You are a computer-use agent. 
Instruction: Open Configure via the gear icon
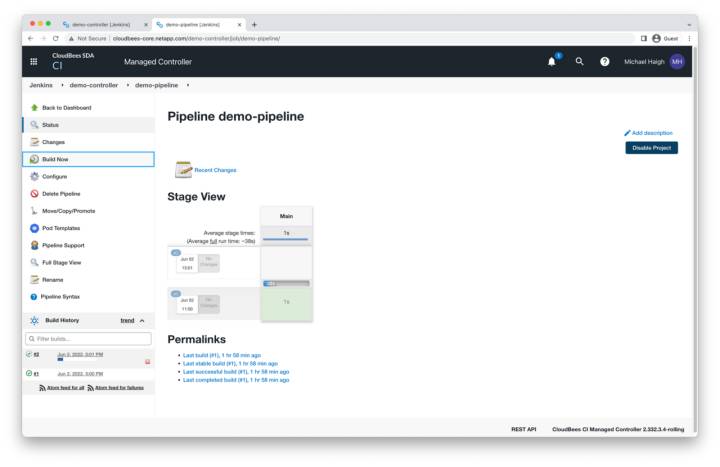click(x=34, y=176)
